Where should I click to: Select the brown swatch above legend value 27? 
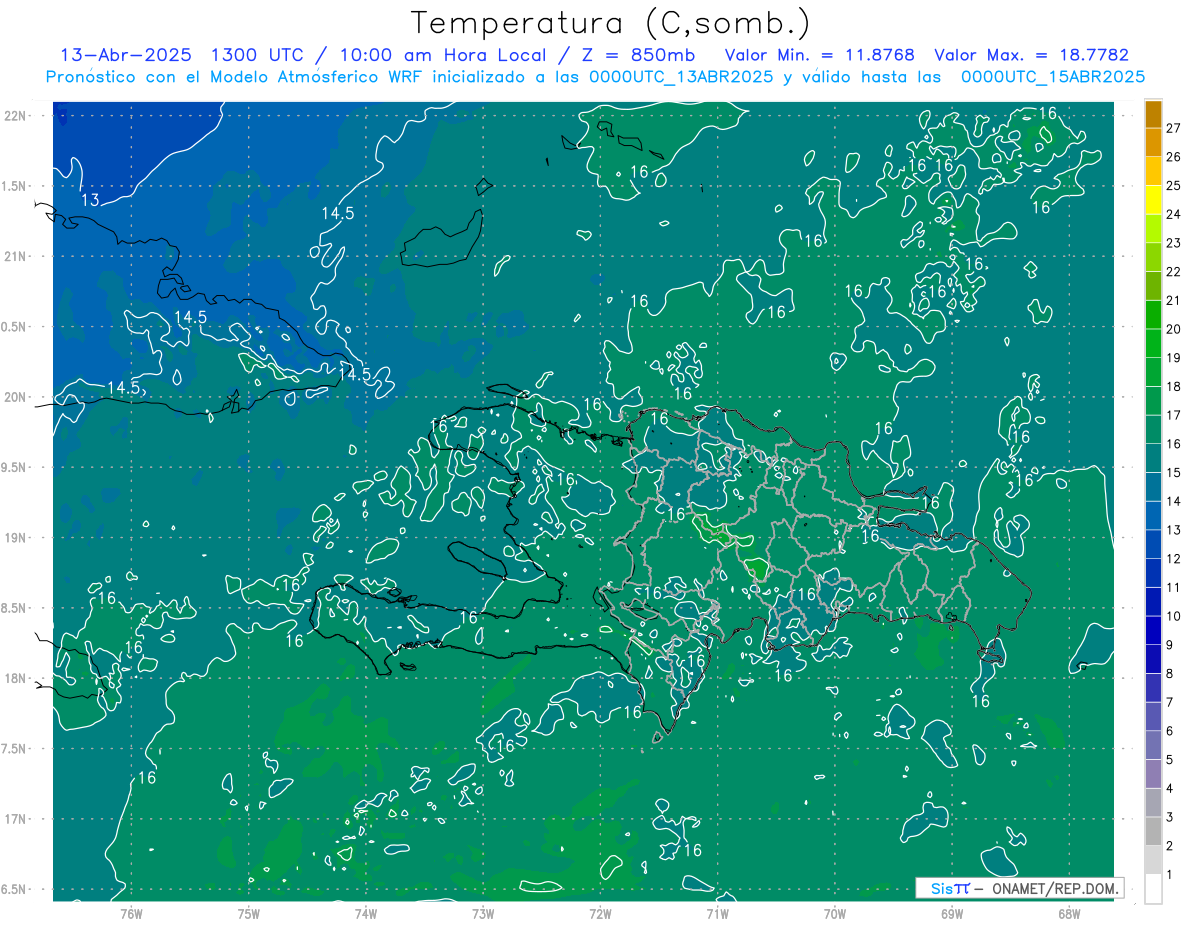[1153, 114]
